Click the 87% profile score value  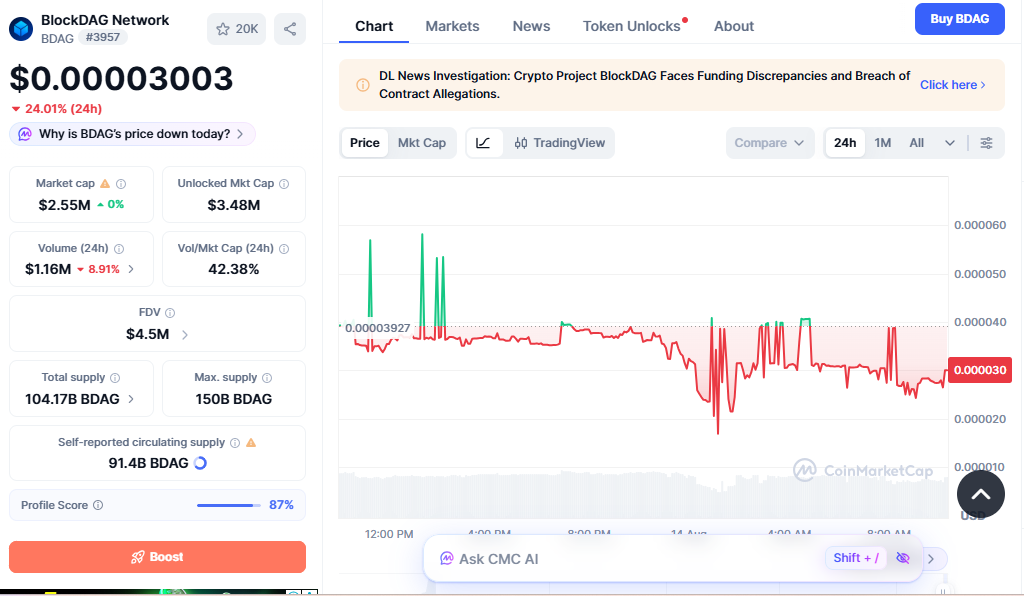coord(281,505)
